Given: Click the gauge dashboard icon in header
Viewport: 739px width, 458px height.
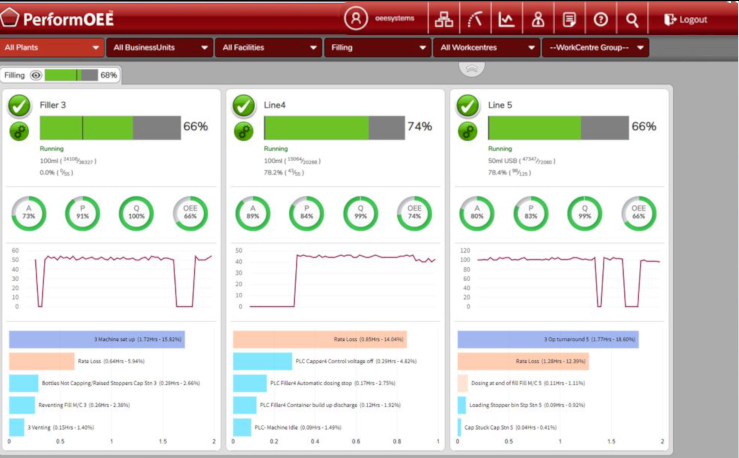Looking at the screenshot, I should click(476, 18).
